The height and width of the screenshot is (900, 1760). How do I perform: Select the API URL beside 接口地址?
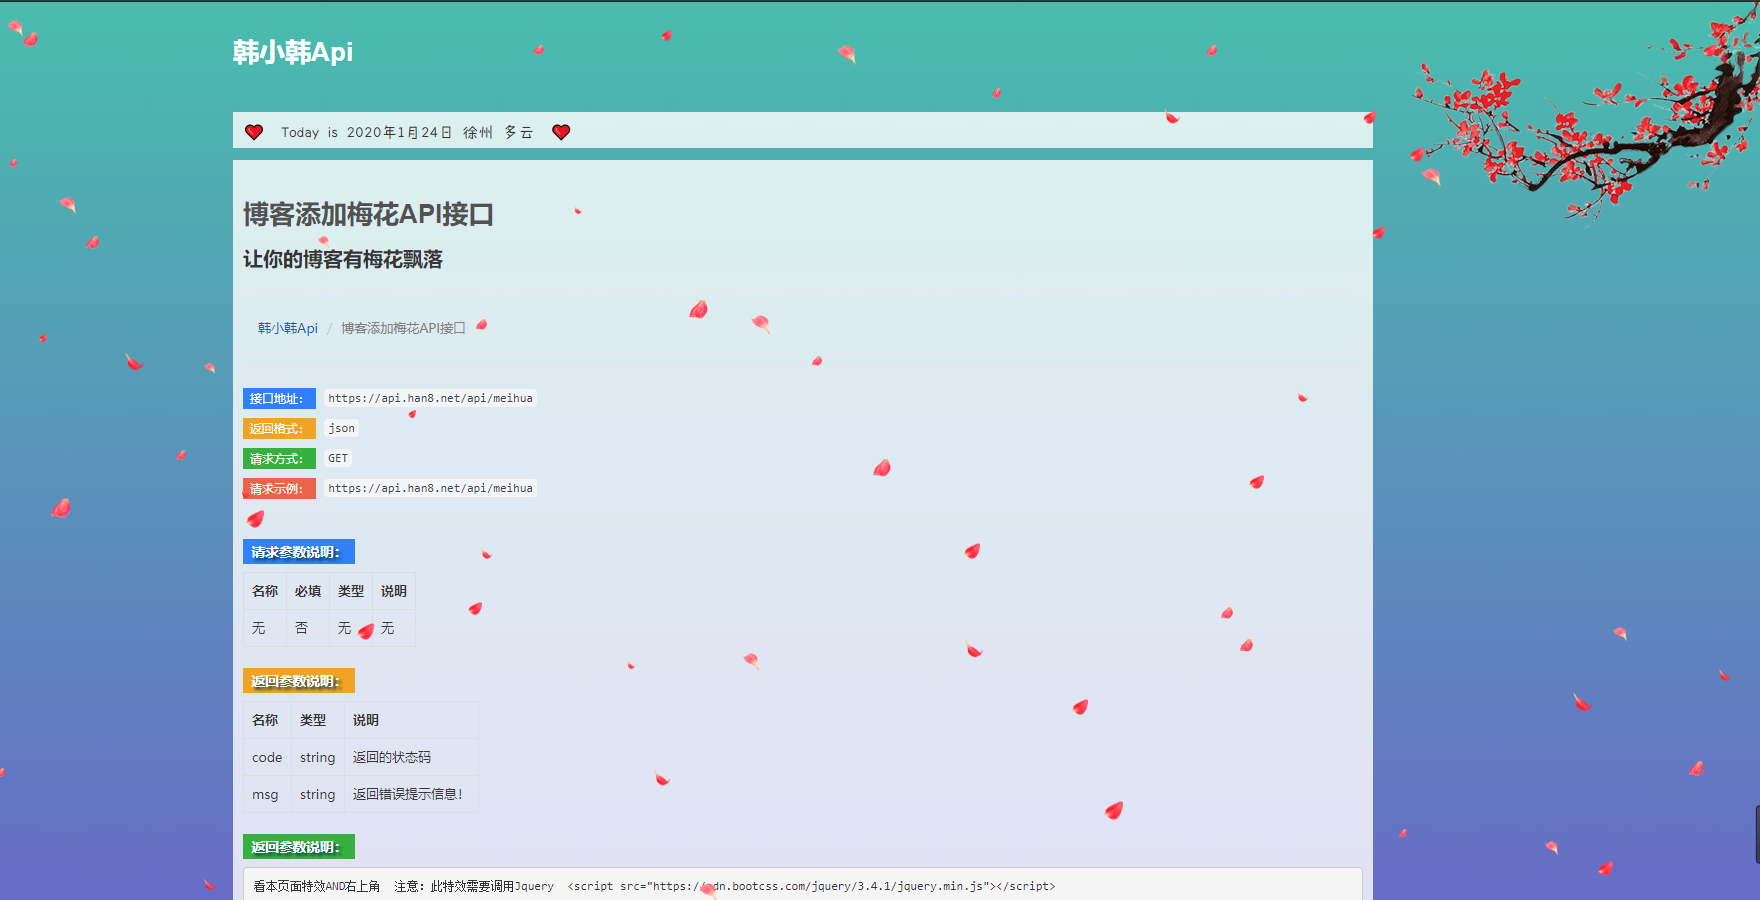[x=430, y=398]
